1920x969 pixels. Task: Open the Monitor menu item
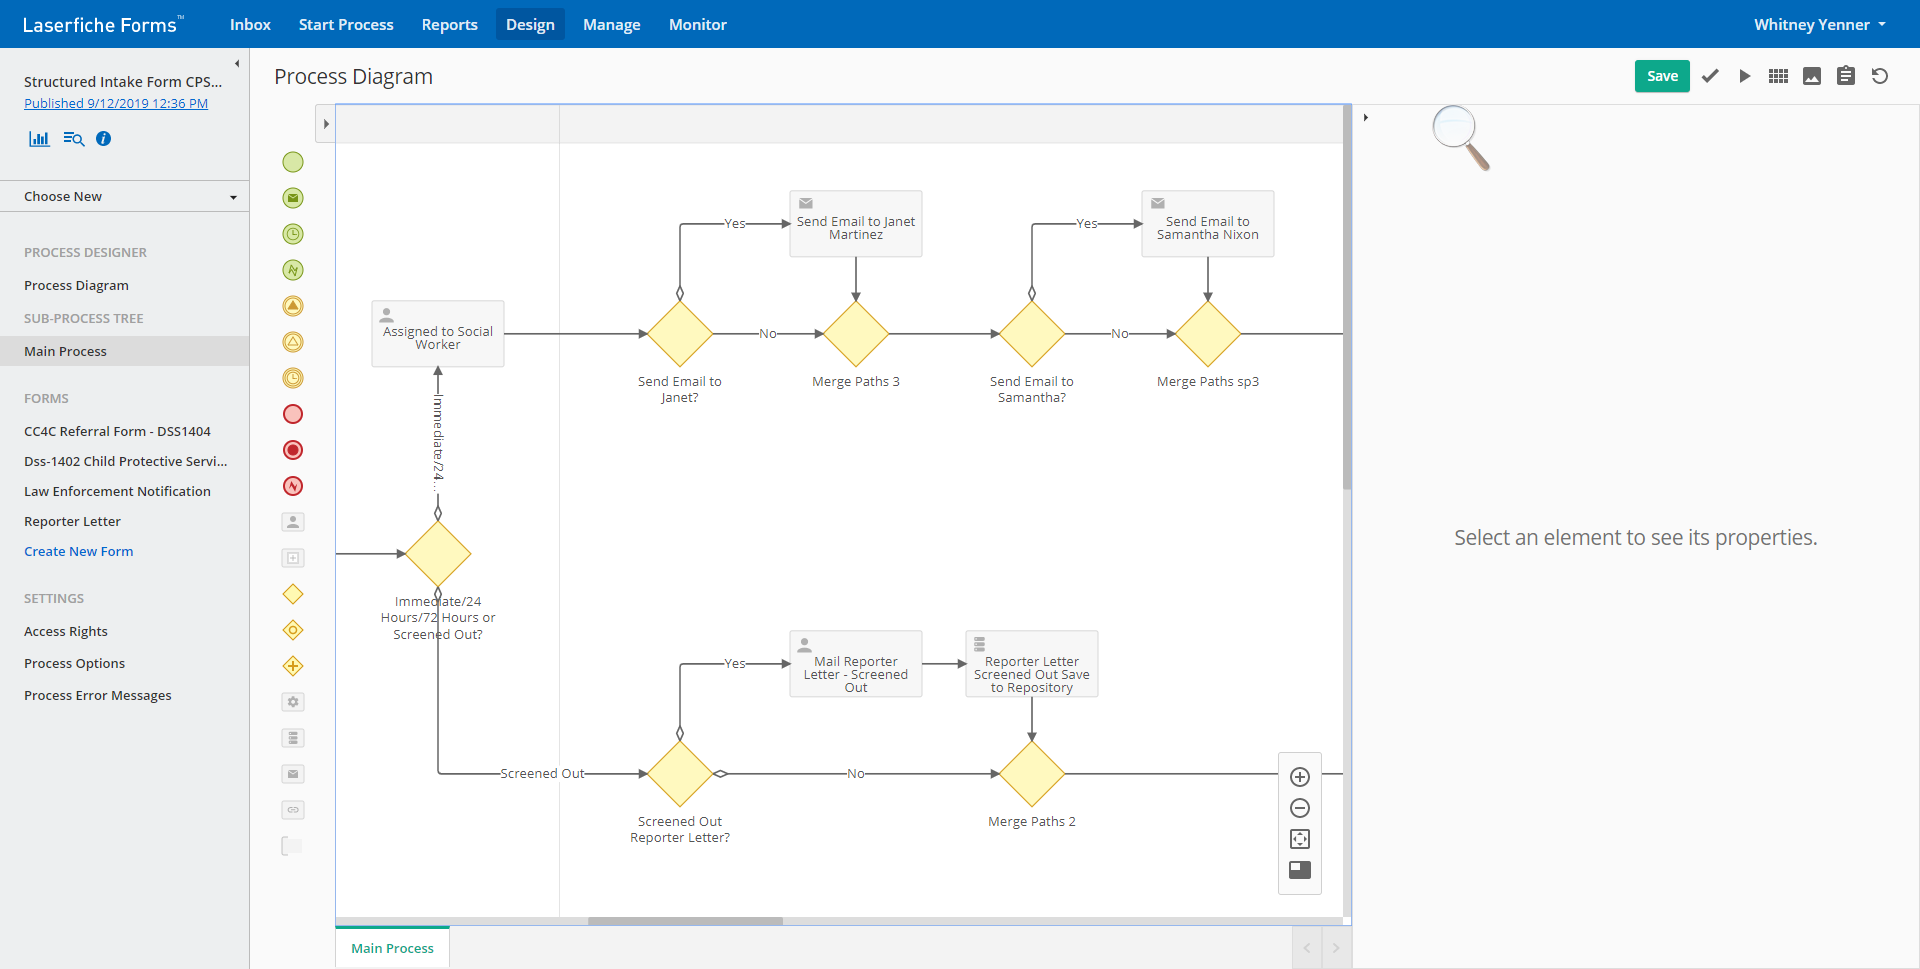click(697, 25)
